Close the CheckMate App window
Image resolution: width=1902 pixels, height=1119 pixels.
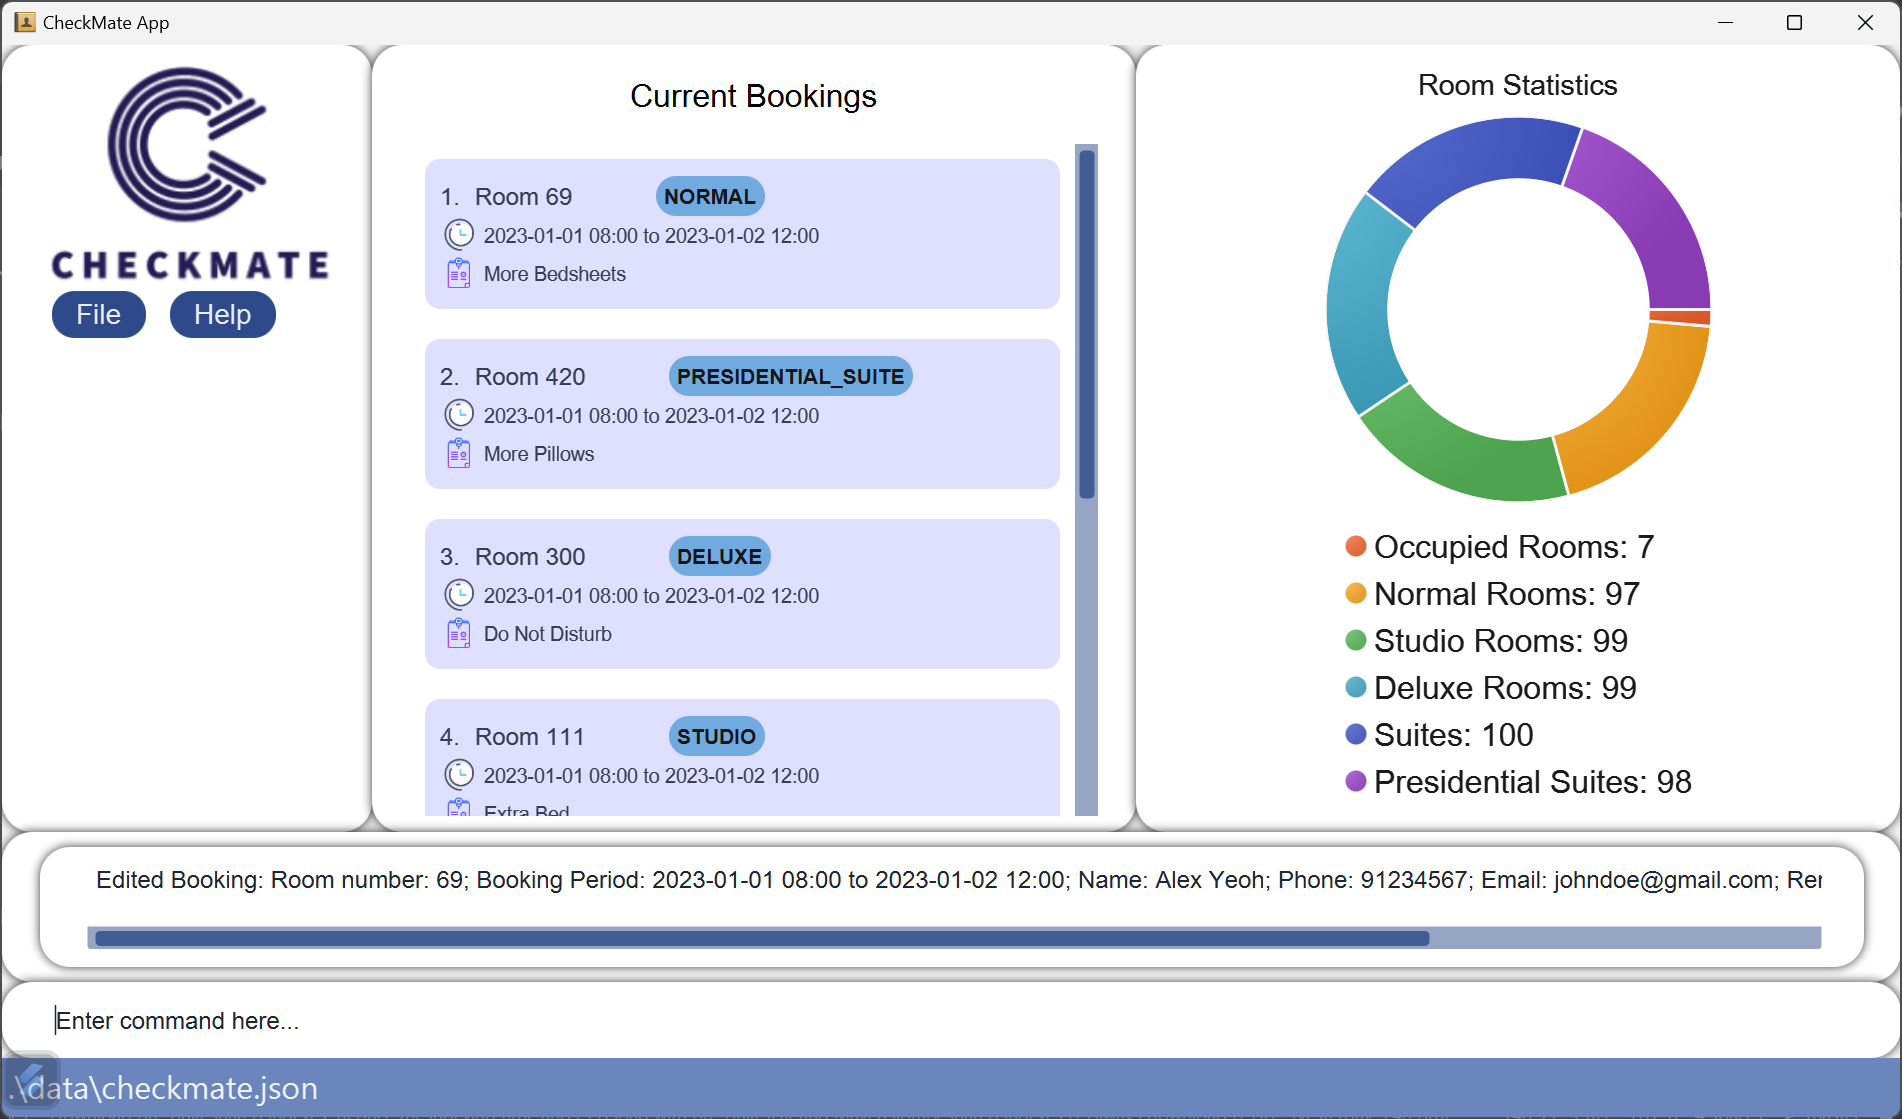click(1865, 22)
